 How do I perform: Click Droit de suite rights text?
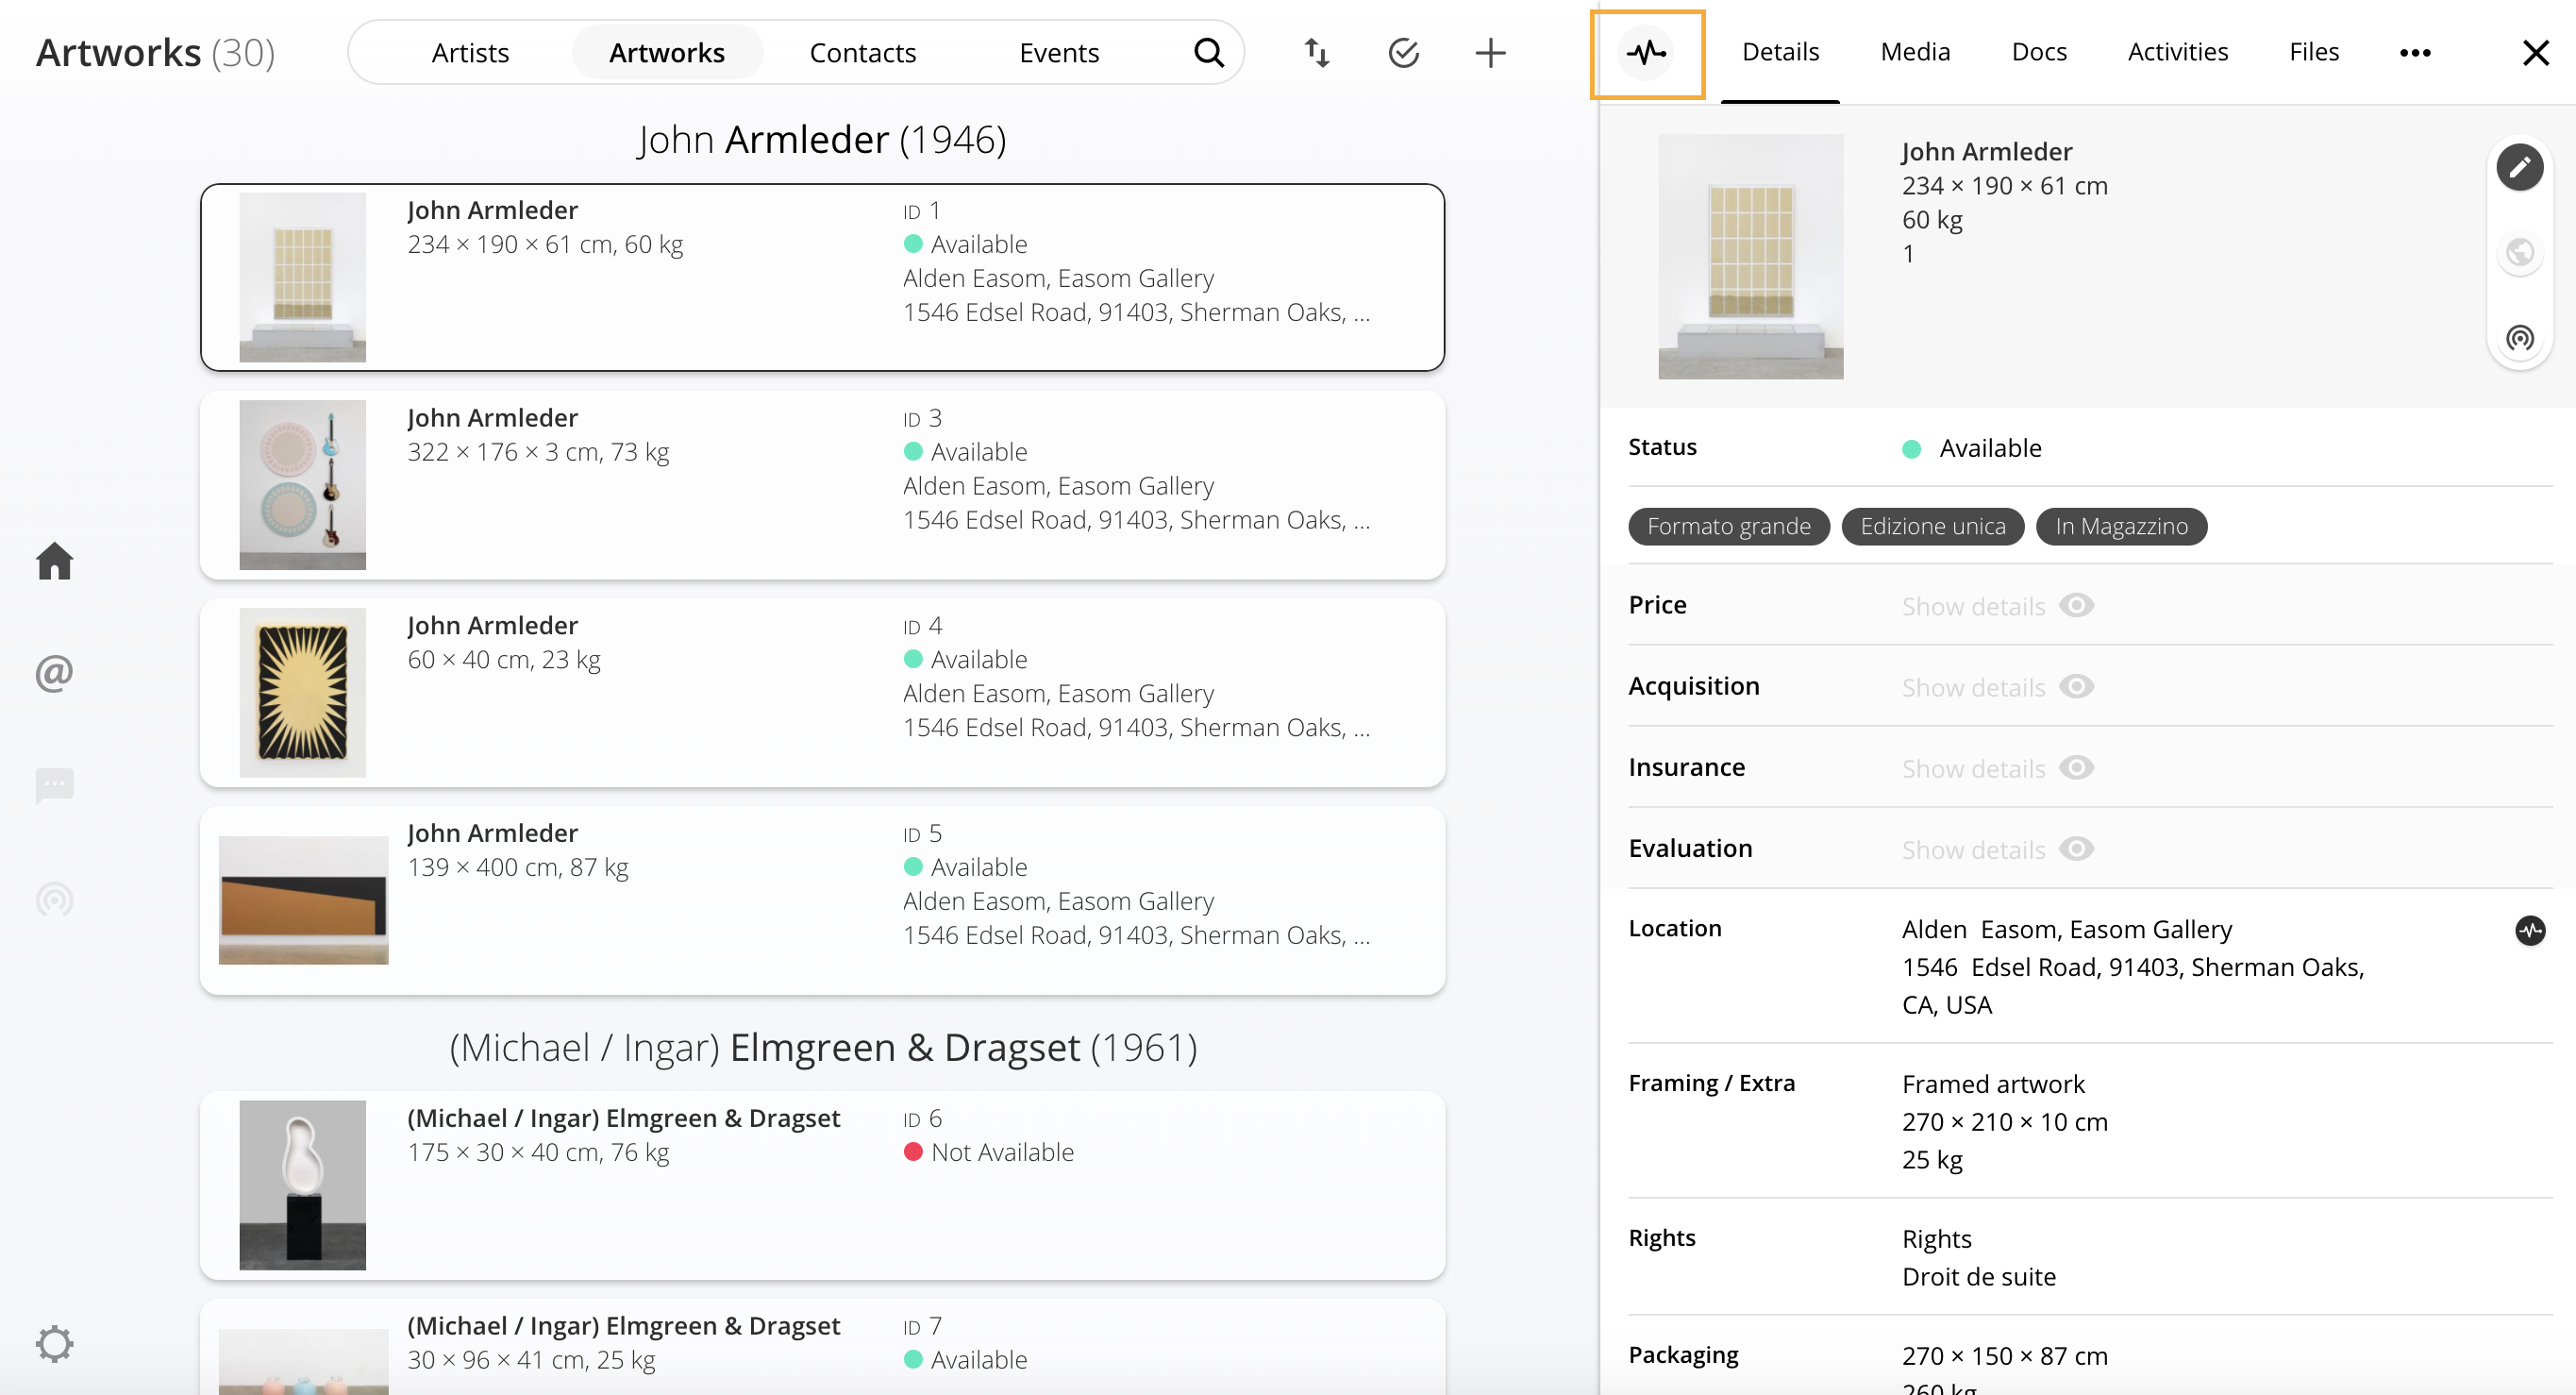pyautogui.click(x=1978, y=1277)
